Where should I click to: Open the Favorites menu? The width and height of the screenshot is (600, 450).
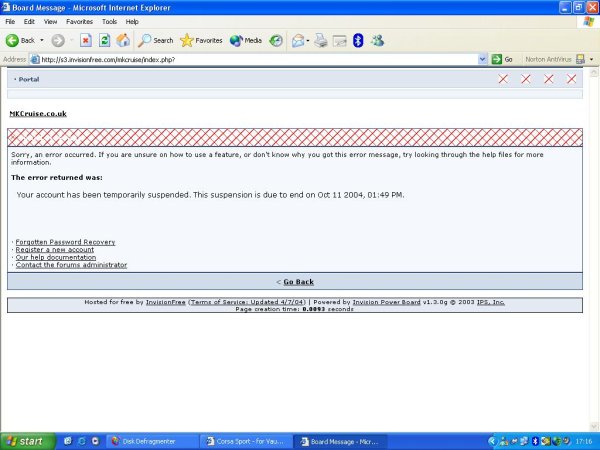pyautogui.click(x=79, y=20)
